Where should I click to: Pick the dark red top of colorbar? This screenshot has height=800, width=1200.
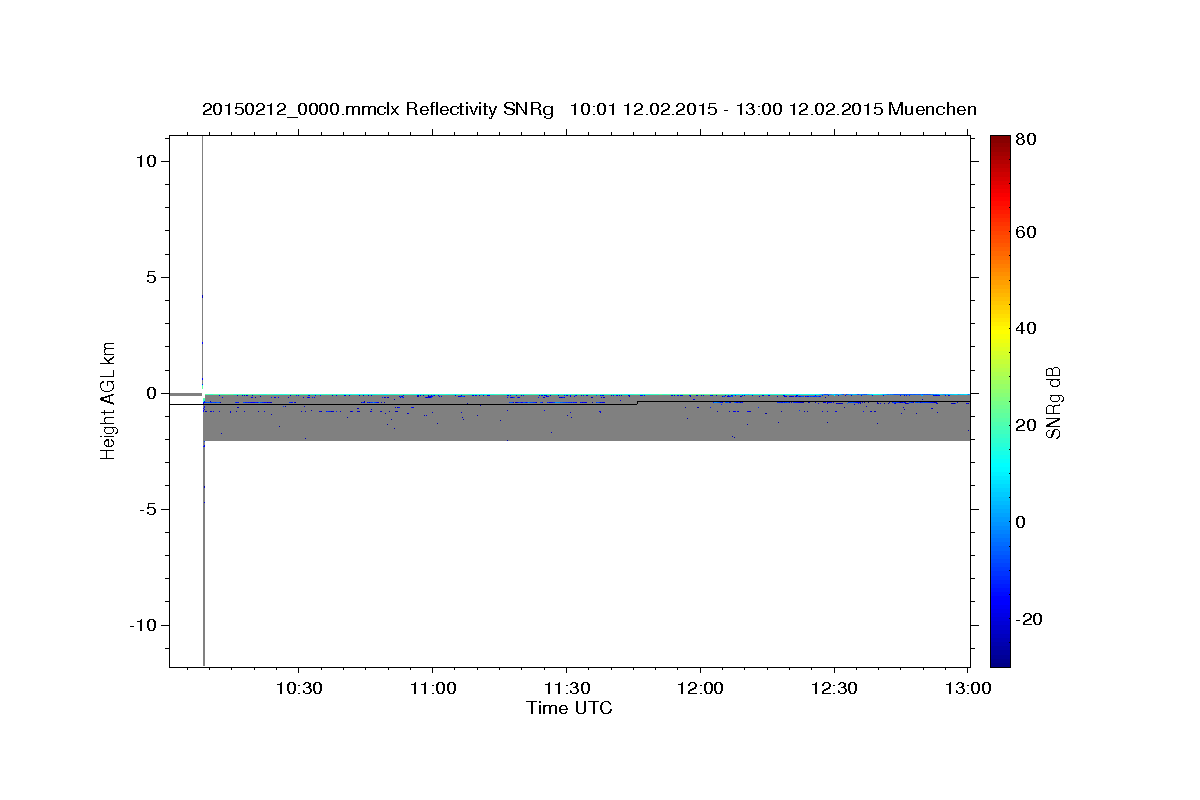[x=1000, y=142]
